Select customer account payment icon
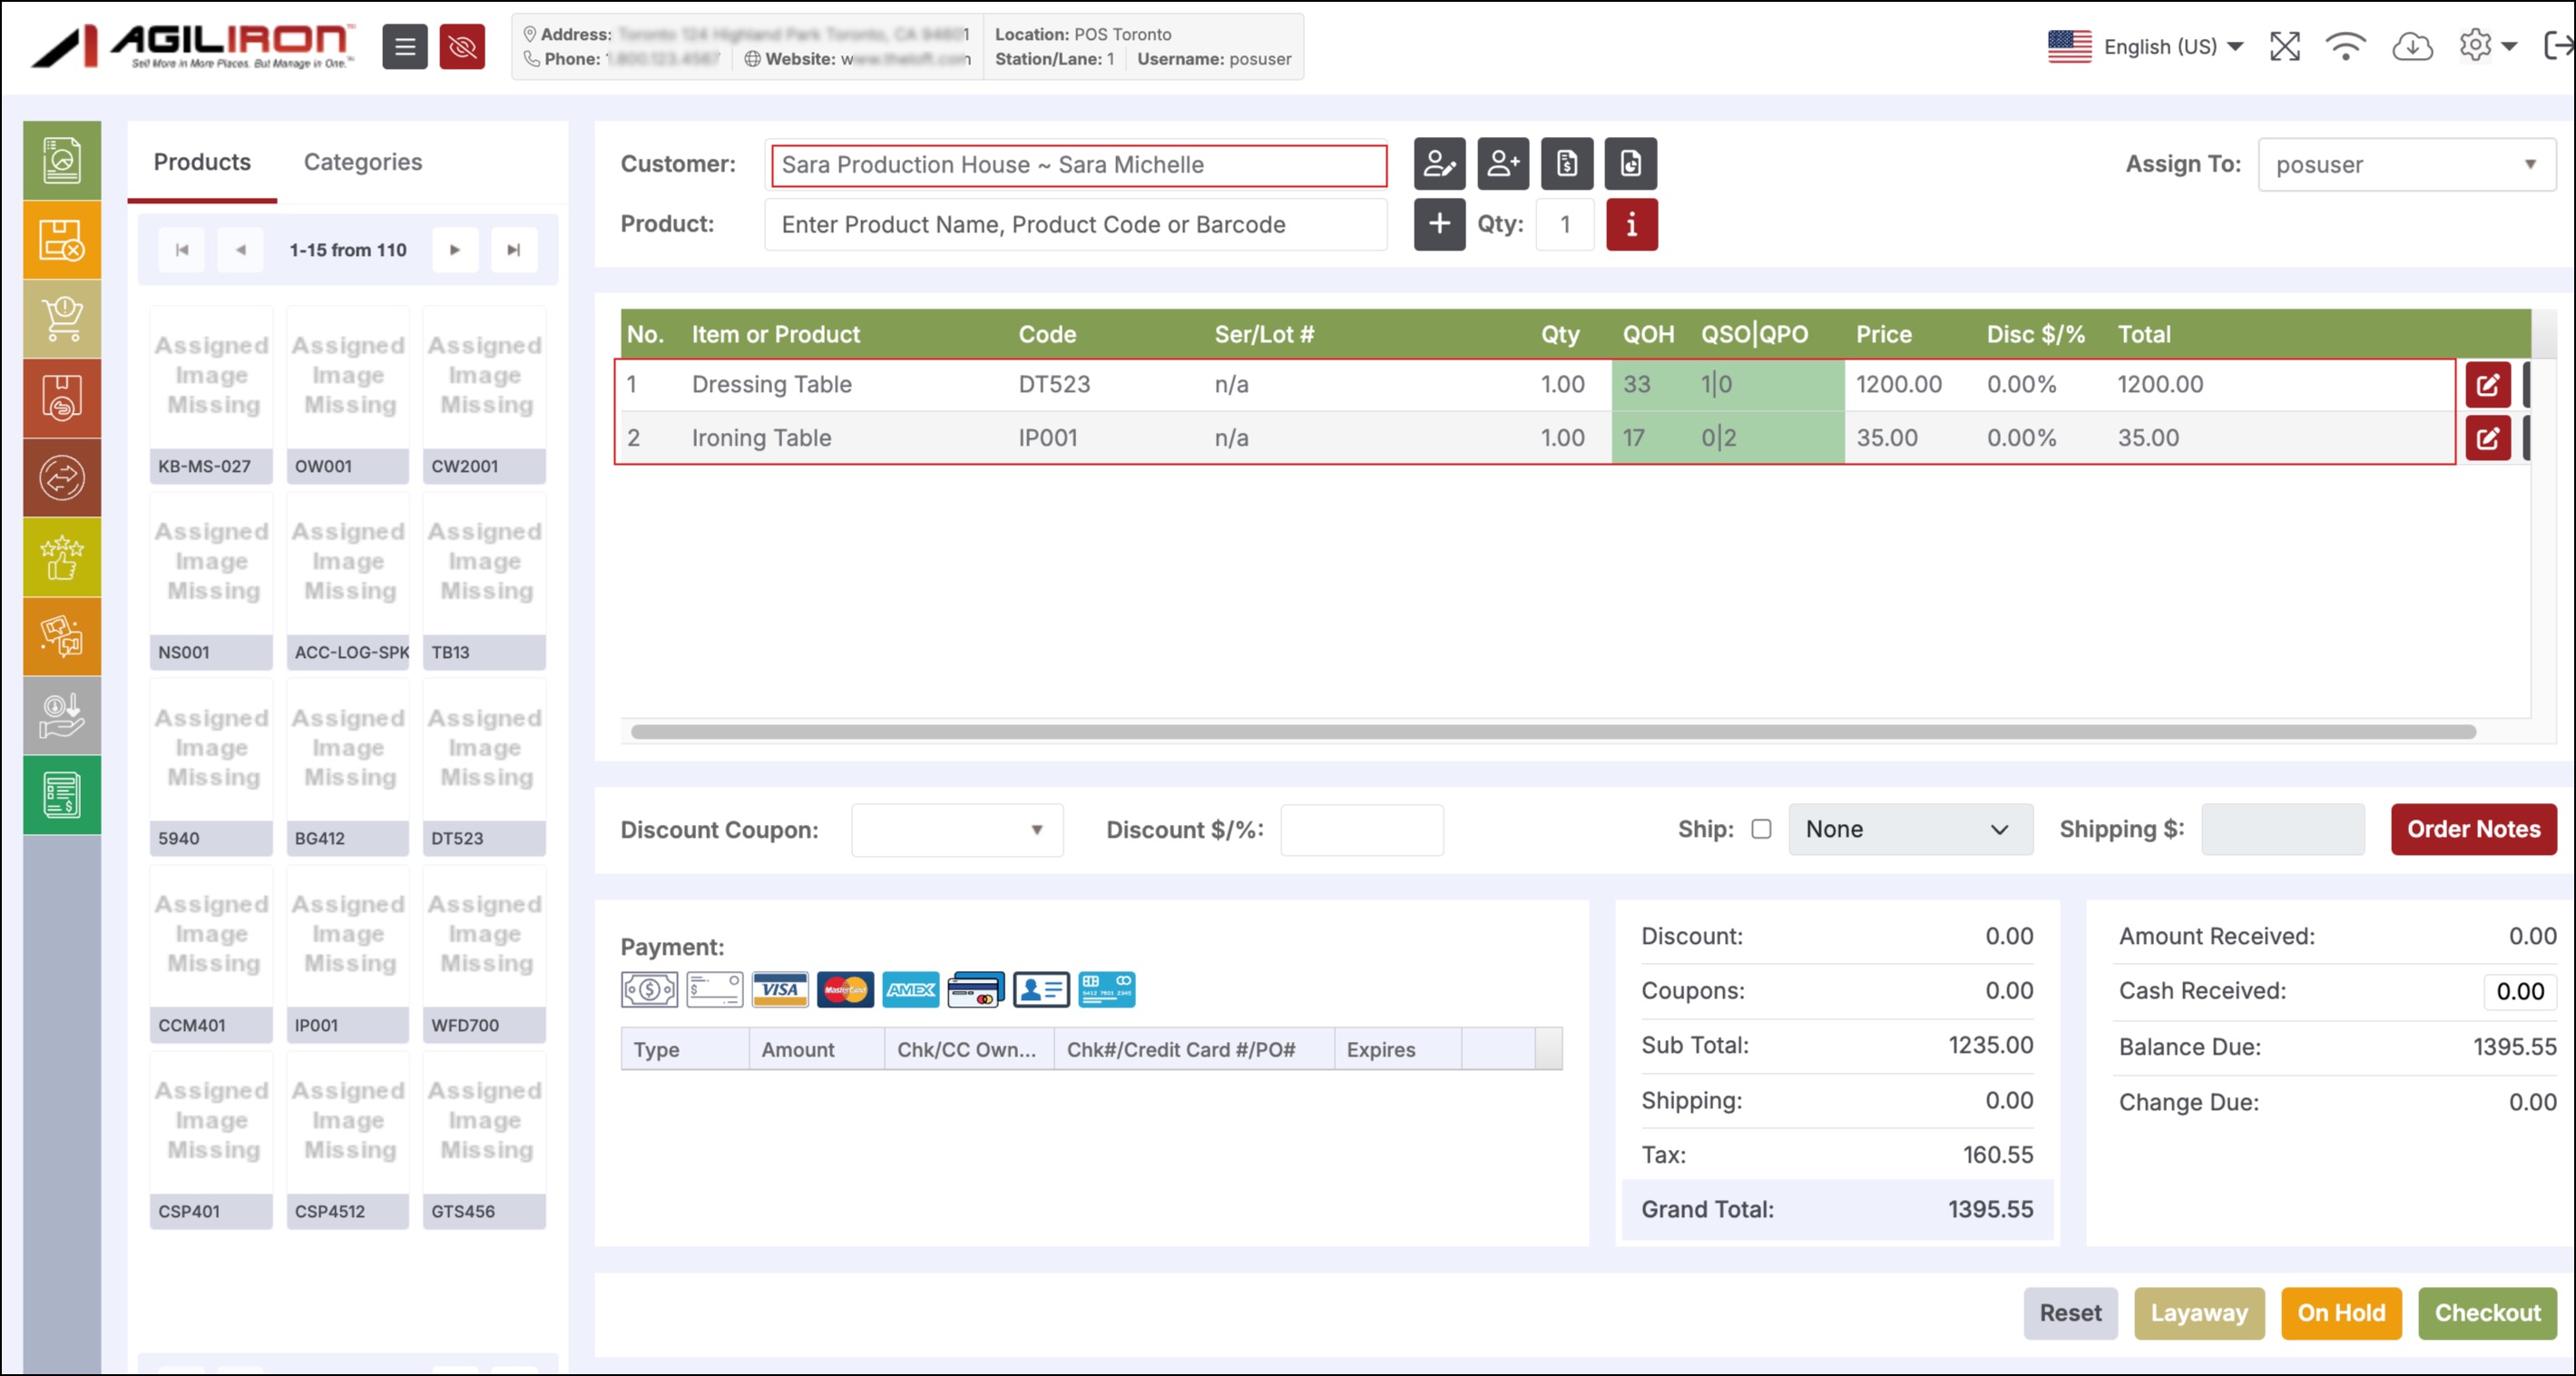This screenshot has height=1376, width=2576. pos(1041,990)
